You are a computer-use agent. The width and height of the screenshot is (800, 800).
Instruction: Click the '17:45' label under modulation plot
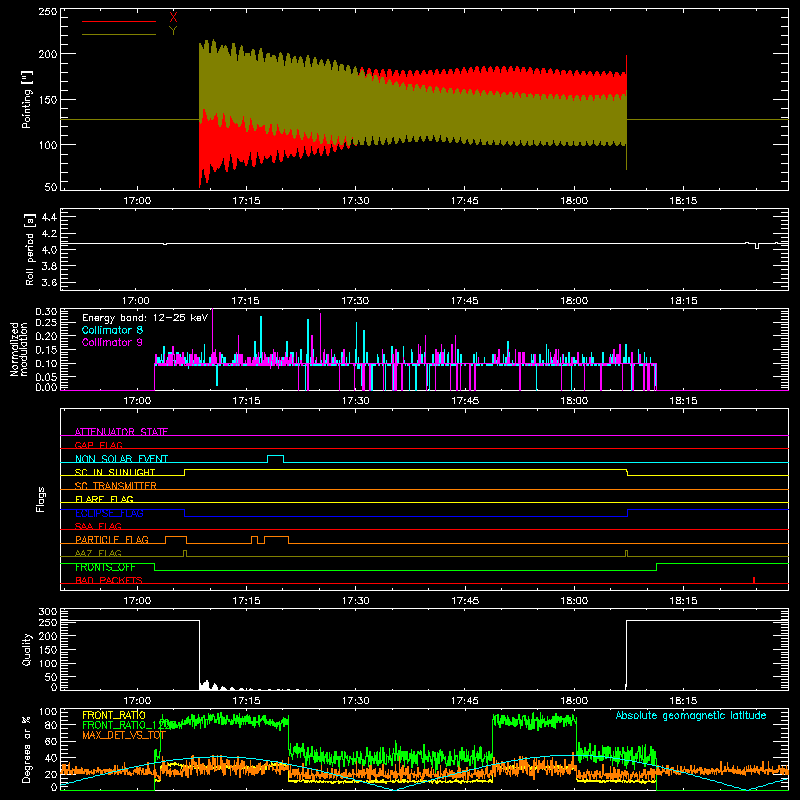point(465,401)
